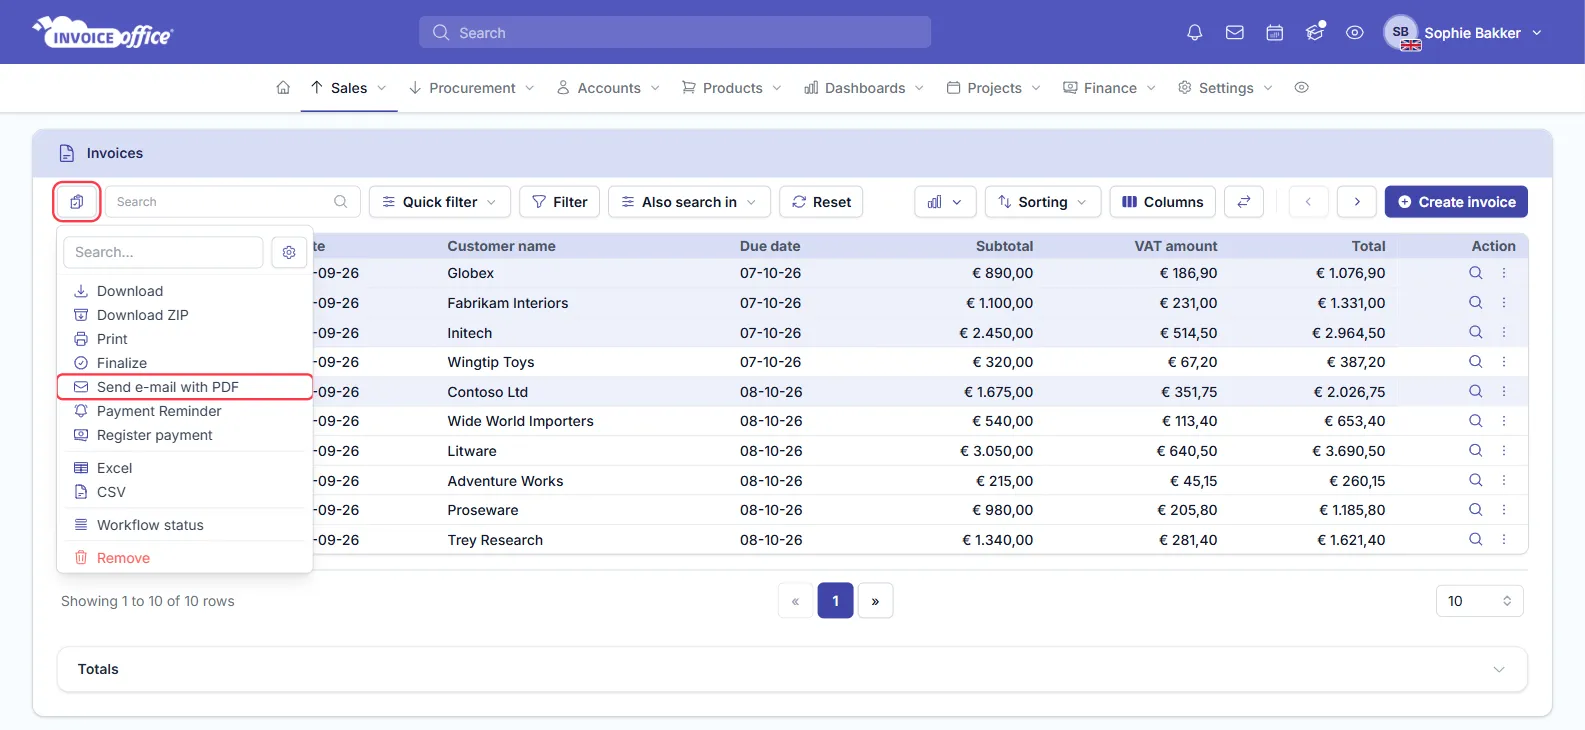1585x730 pixels.
Task: View the Wingtip Toys invoice magnifier icon
Action: [1475, 362]
